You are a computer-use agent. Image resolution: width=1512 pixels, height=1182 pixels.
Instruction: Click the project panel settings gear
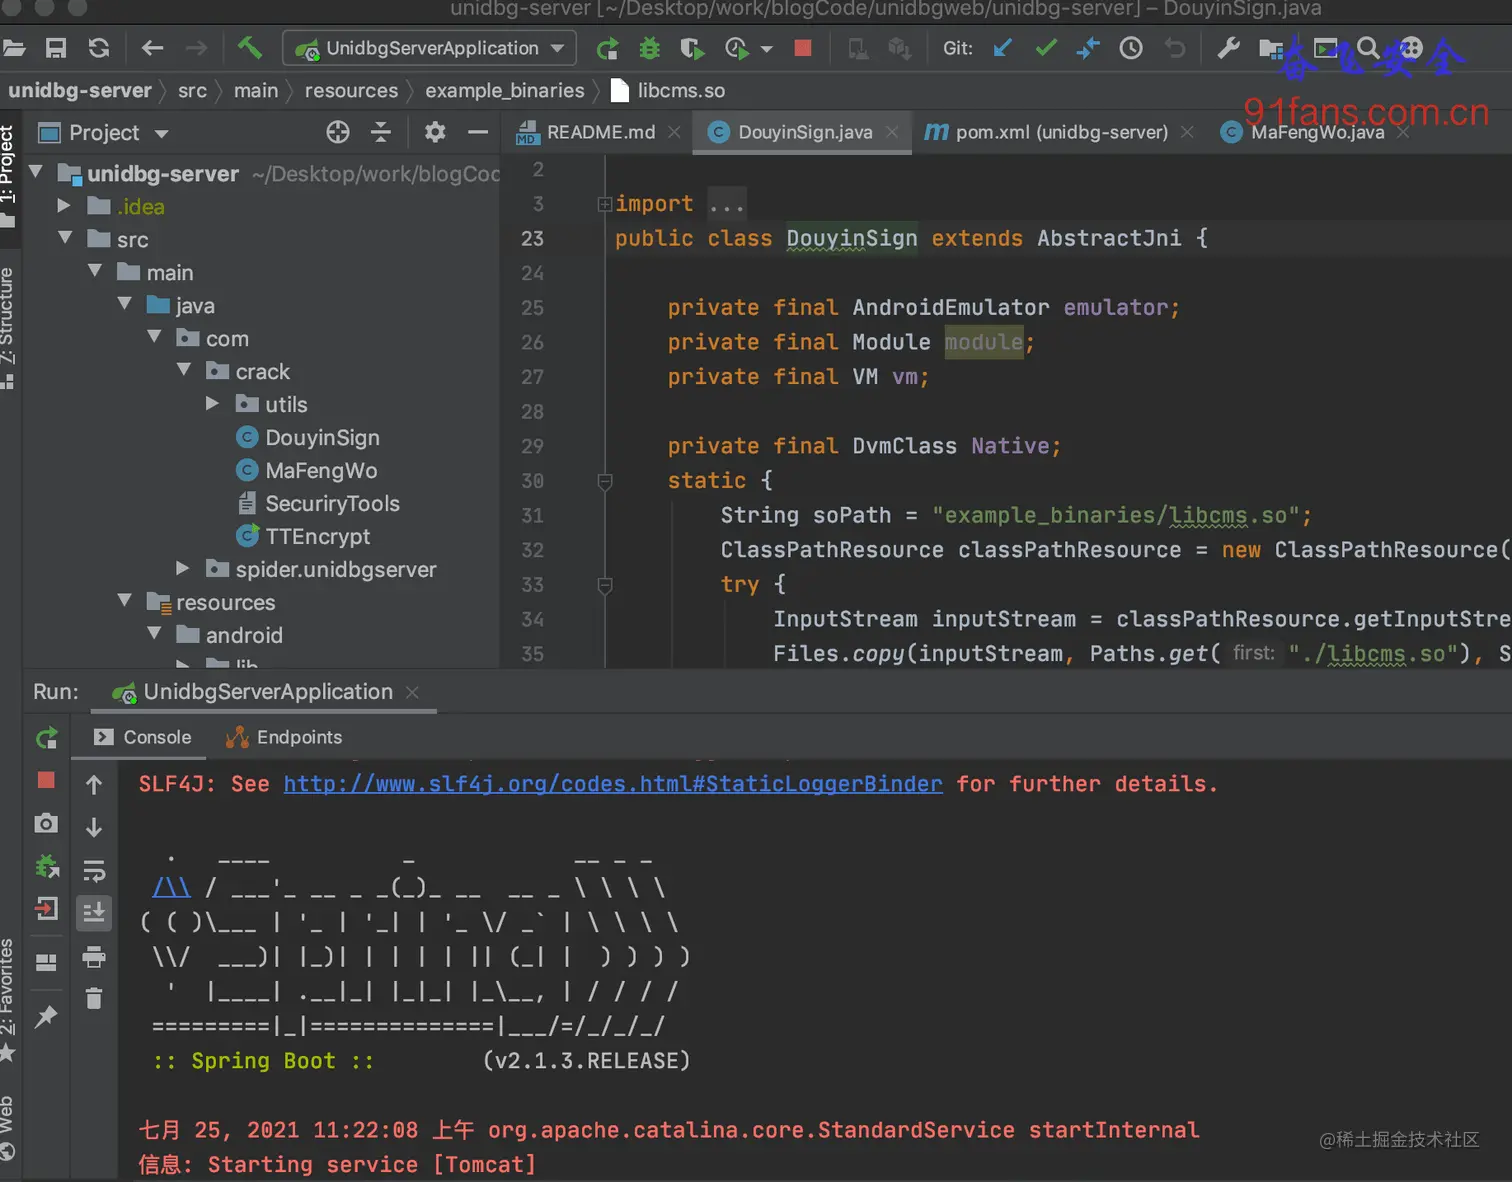[435, 132]
